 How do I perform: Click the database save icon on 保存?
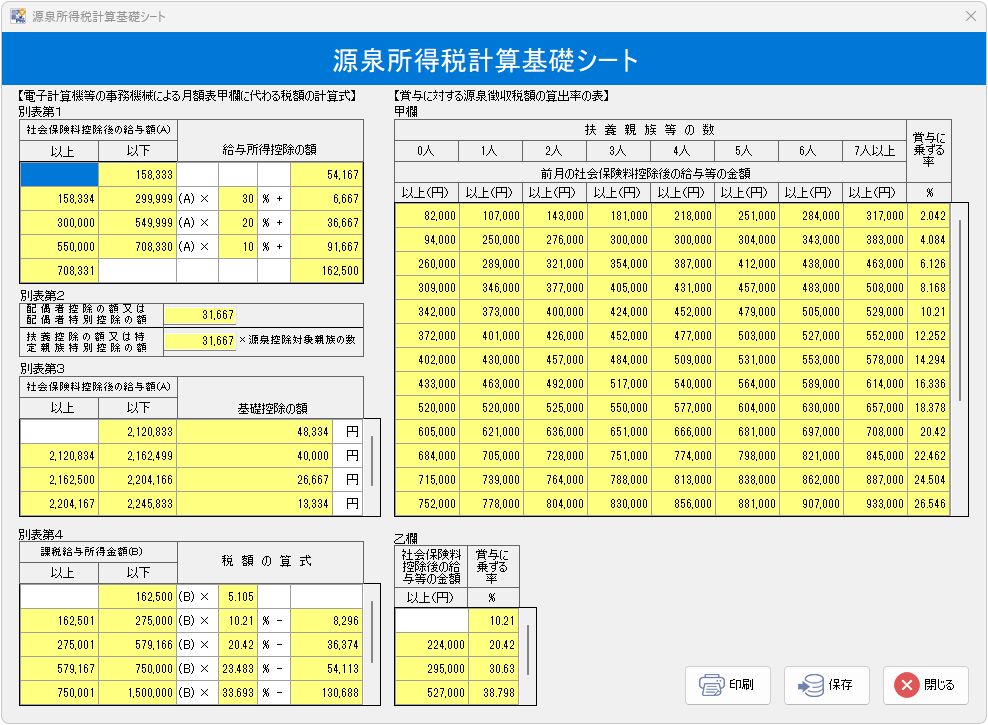click(x=809, y=686)
